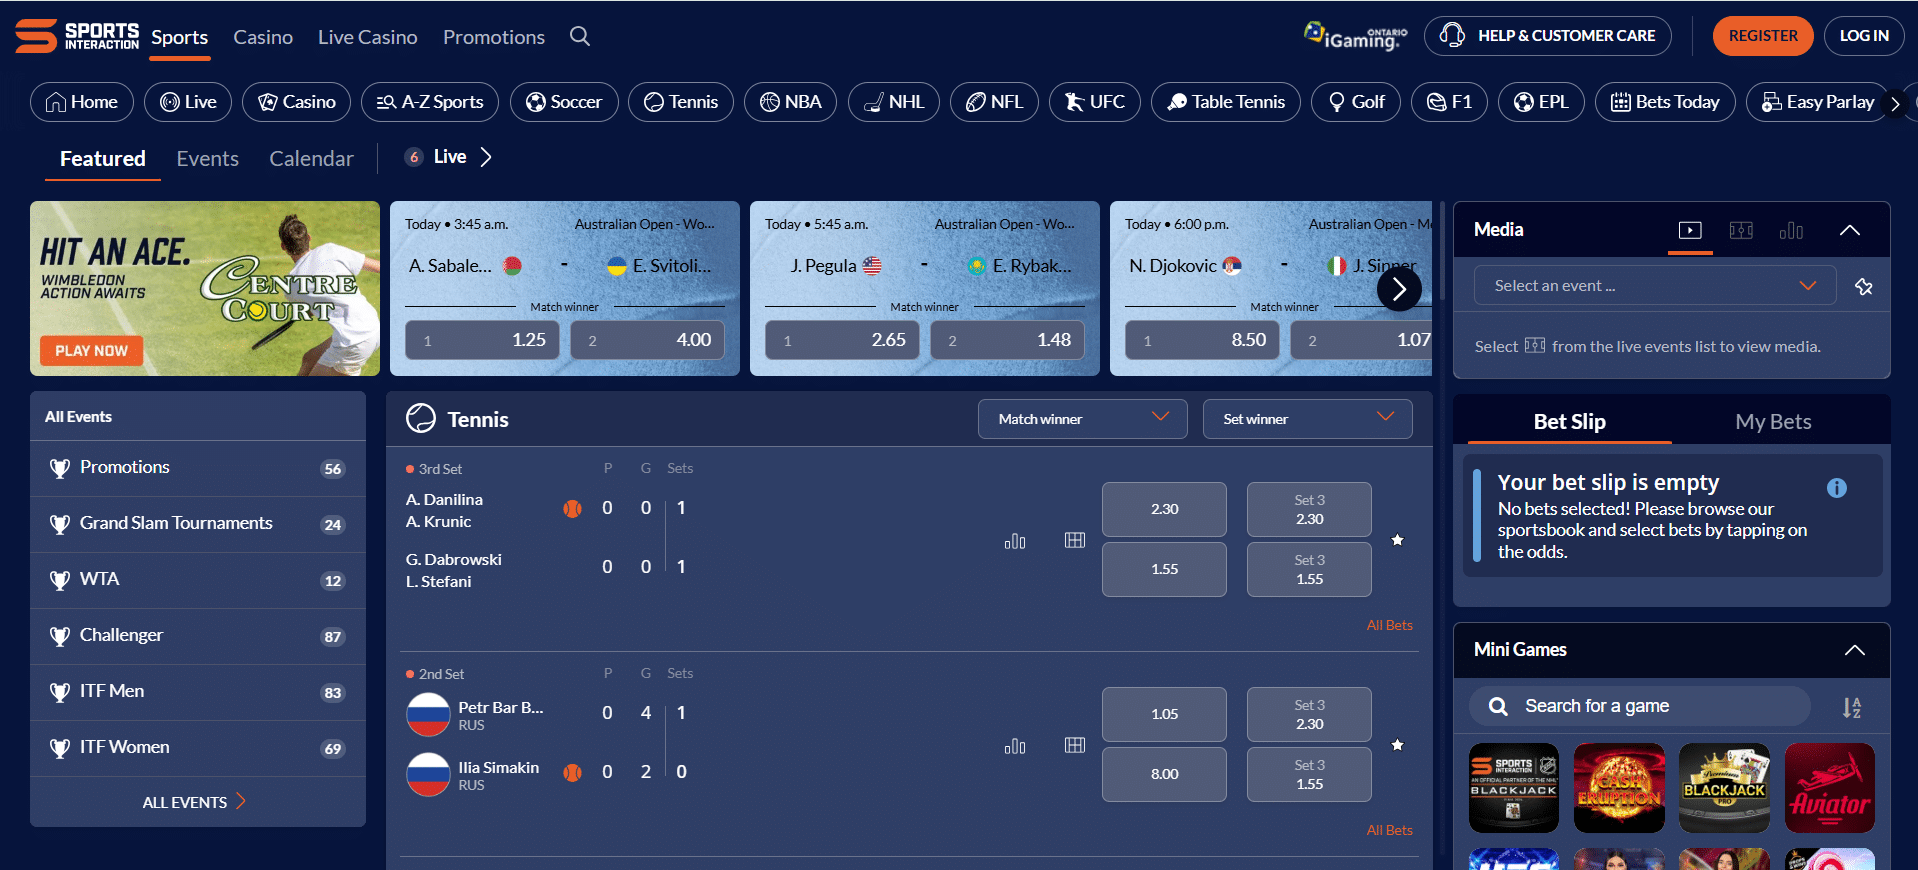Image resolution: width=1918 pixels, height=870 pixels.
Task: Open the UFC pill in sports bar
Action: (x=1095, y=102)
